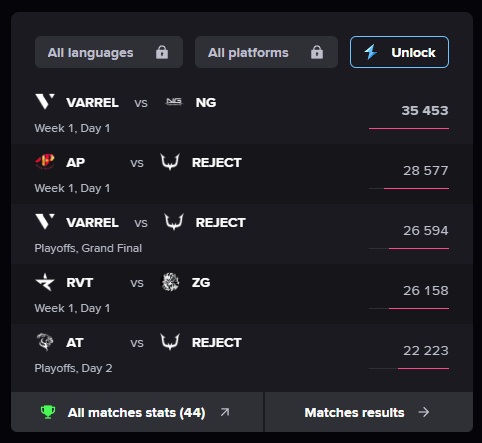Click the ZG team logo
Image resolution: width=482 pixels, height=443 pixels.
(x=170, y=282)
